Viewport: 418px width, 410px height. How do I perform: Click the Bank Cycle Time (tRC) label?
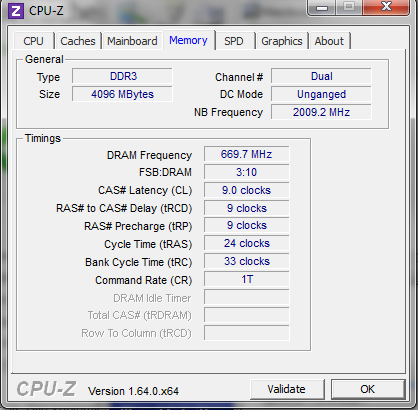coord(139,262)
